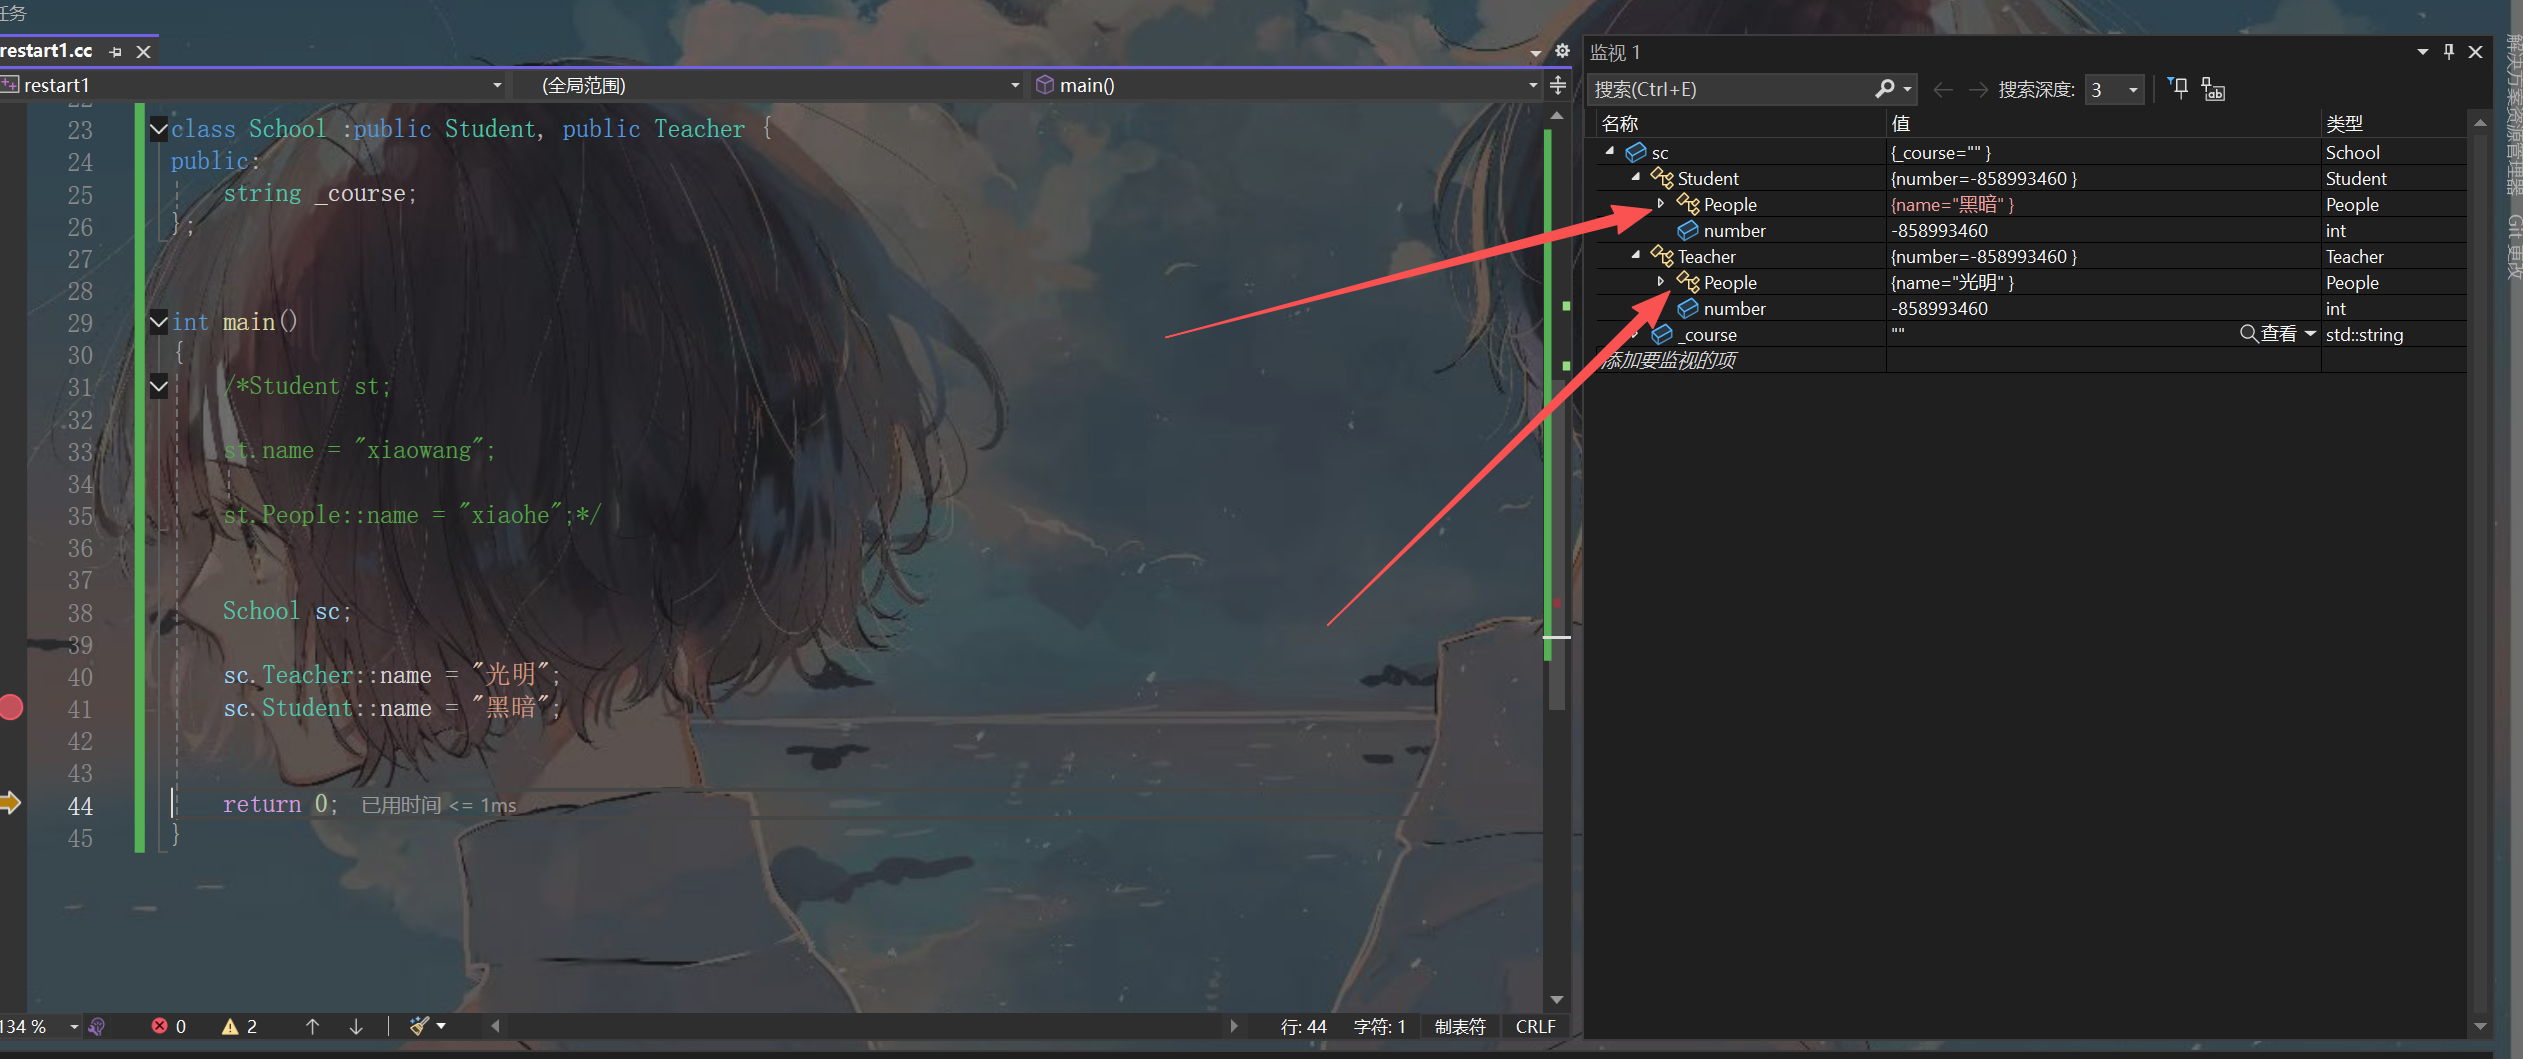Click the _course field cube icon

tap(1662, 334)
